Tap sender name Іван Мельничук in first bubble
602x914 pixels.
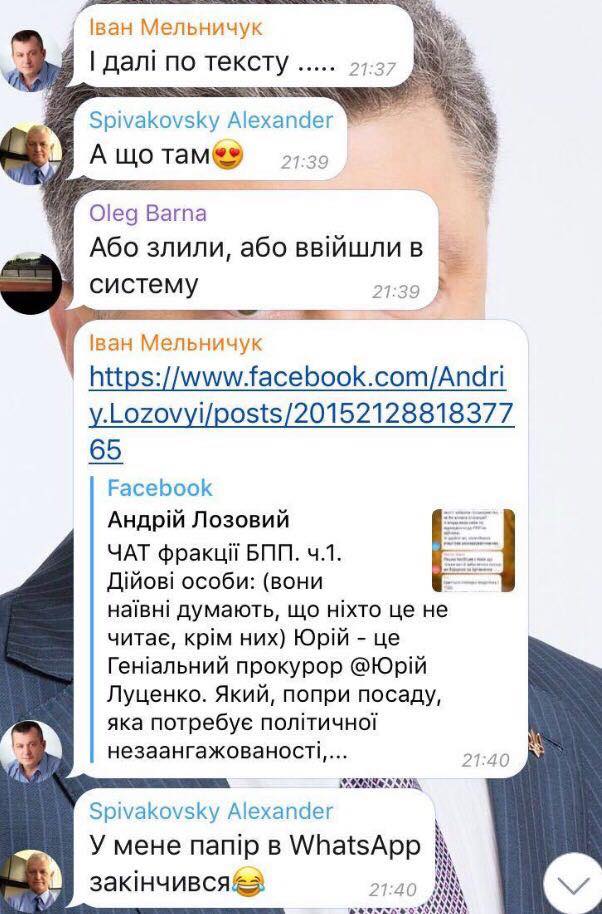[x=175, y=27]
